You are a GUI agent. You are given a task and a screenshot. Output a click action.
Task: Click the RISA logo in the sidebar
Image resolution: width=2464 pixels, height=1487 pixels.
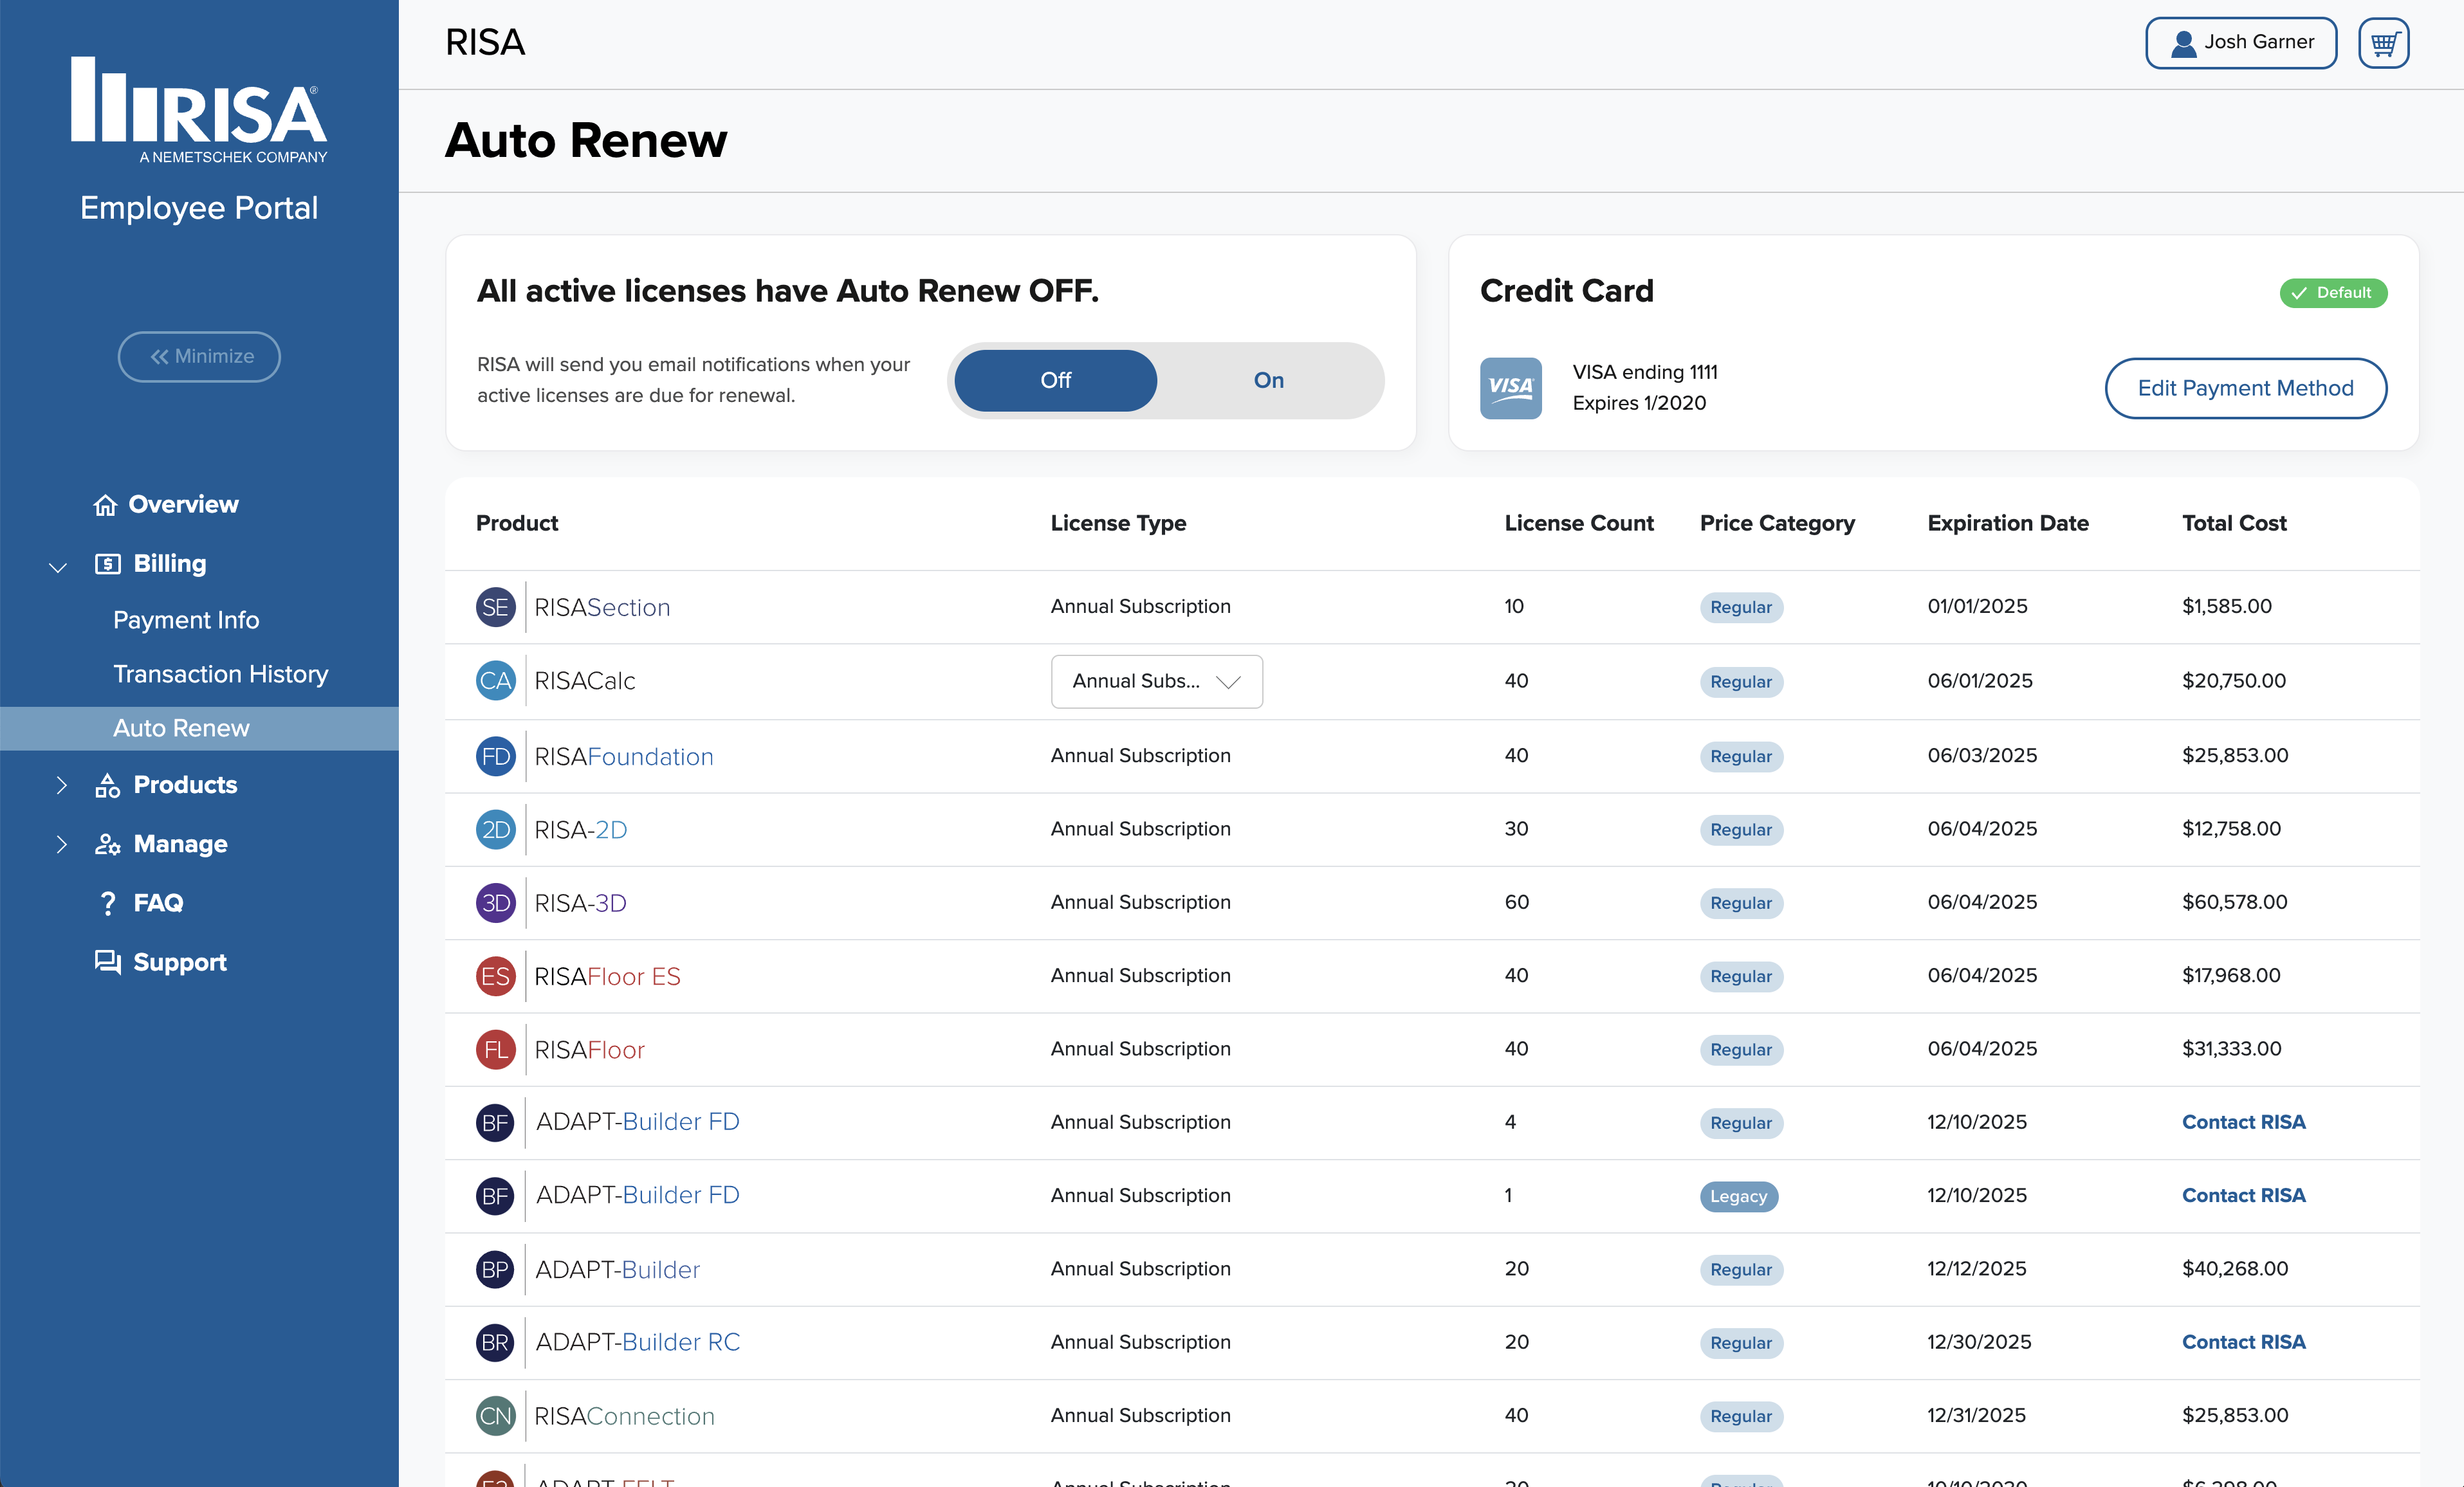[x=199, y=109]
